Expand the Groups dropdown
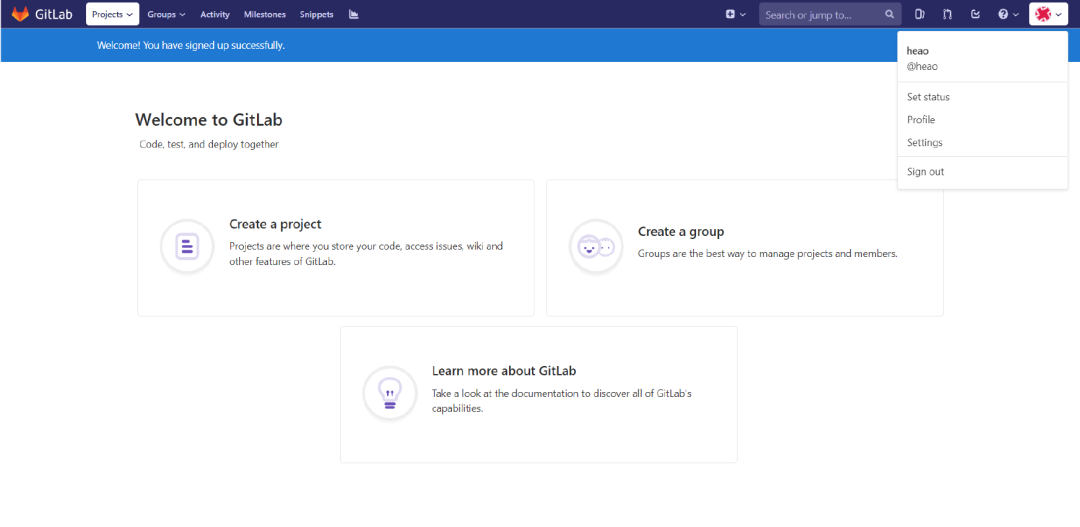Image resolution: width=1080 pixels, height=527 pixels. coord(166,14)
